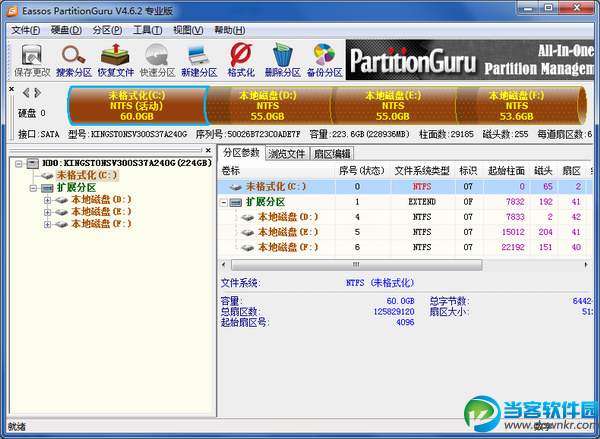Click the drive icon beside 本地磁盘(E:) in tree
Viewport: 600px width, 439px height.
(x=61, y=212)
